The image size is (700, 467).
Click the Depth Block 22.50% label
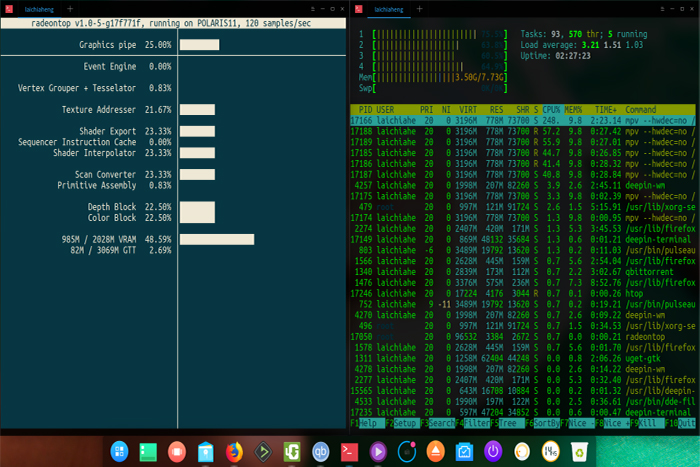(x=129, y=207)
